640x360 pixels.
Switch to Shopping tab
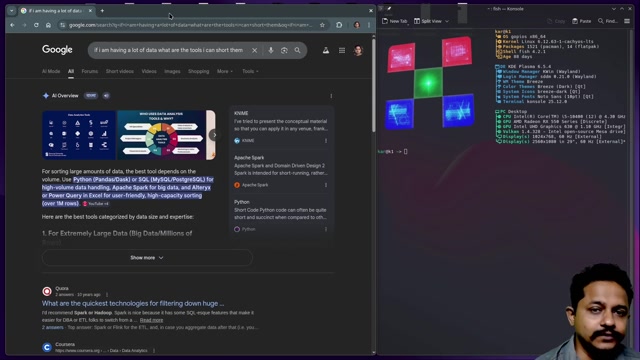pos(198,71)
